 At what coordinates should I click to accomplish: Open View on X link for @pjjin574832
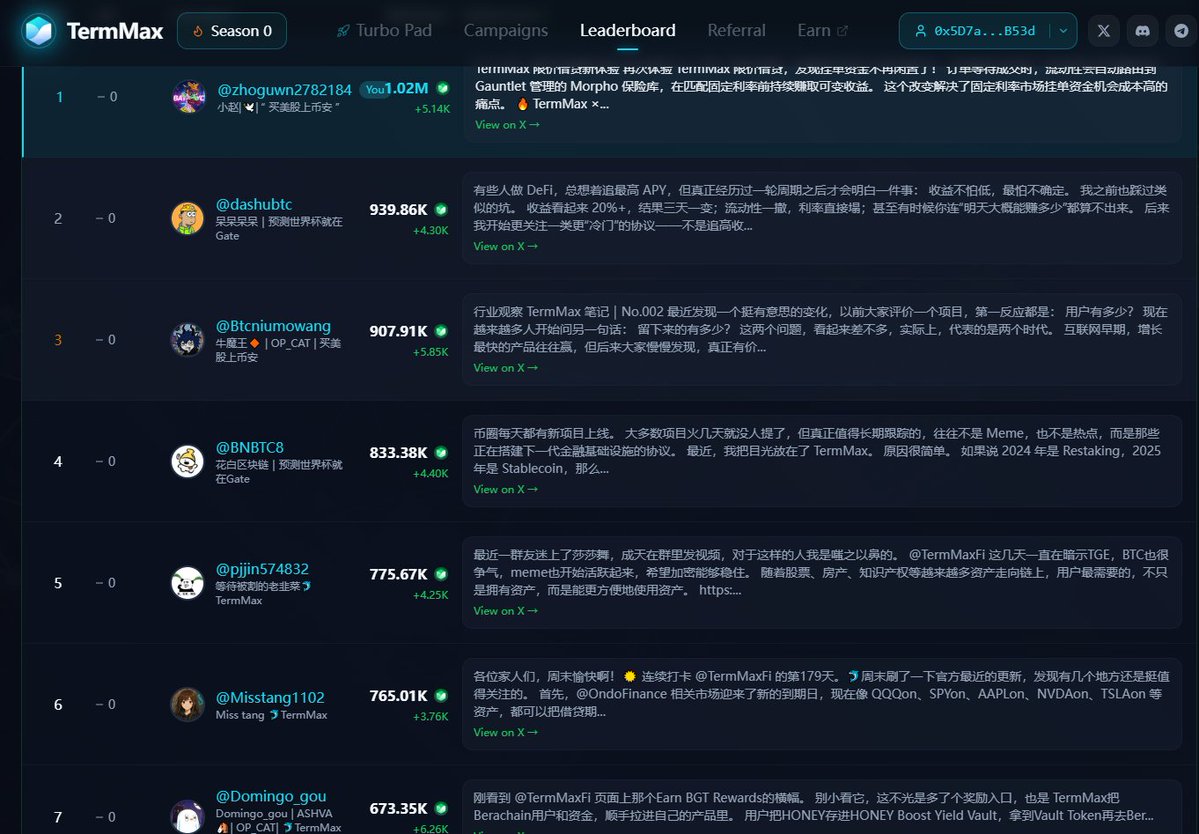coord(505,611)
